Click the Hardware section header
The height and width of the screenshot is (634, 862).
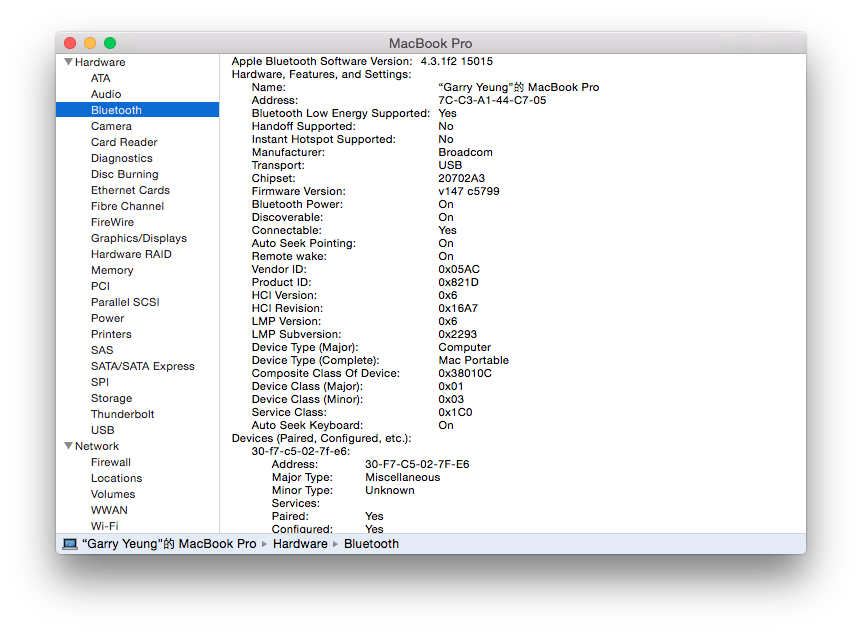pyautogui.click(x=100, y=62)
